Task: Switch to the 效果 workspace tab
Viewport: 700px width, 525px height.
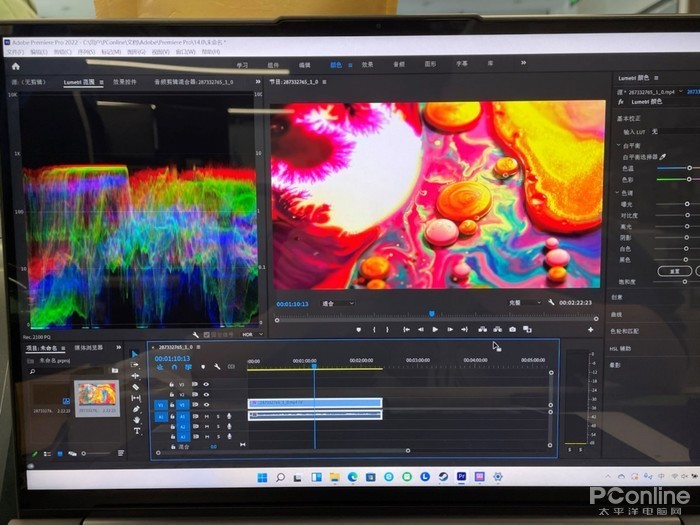Action: click(367, 64)
